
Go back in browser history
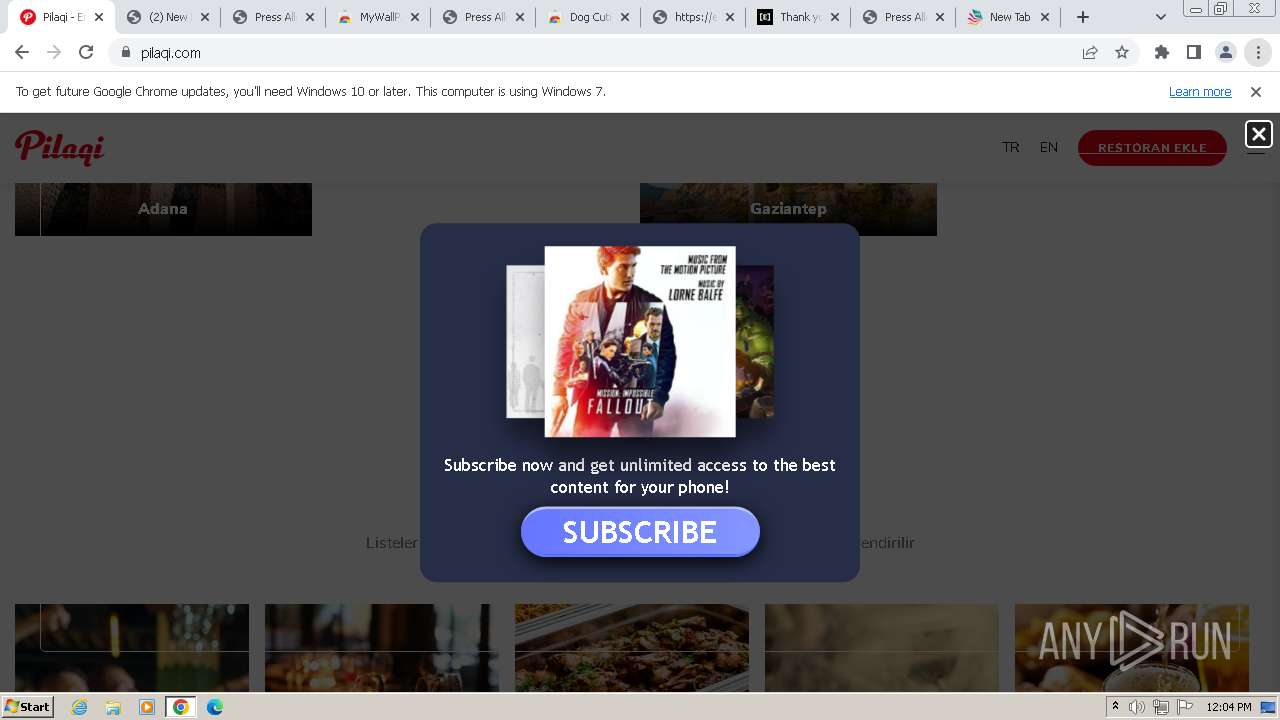(x=22, y=53)
